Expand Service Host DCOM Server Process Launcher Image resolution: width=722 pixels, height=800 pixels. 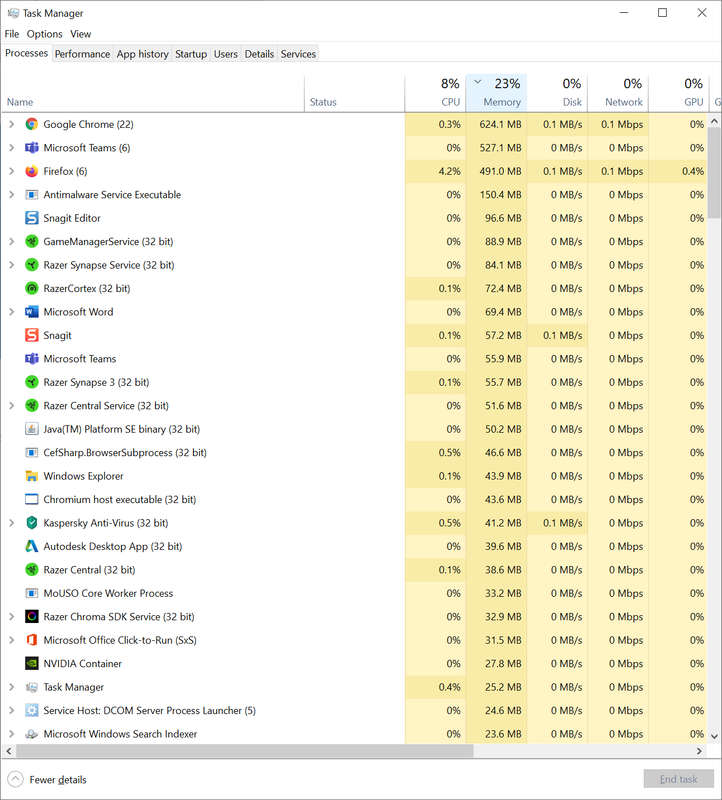point(12,711)
